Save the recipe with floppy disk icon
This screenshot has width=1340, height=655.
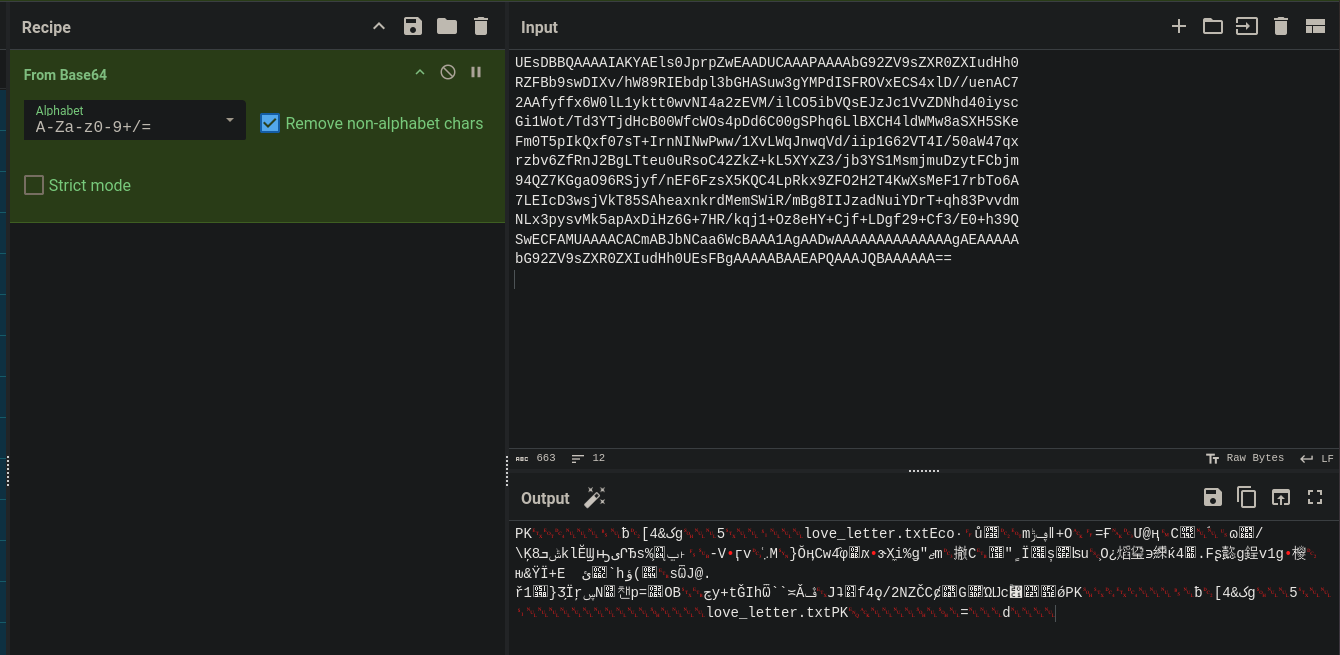click(x=413, y=27)
